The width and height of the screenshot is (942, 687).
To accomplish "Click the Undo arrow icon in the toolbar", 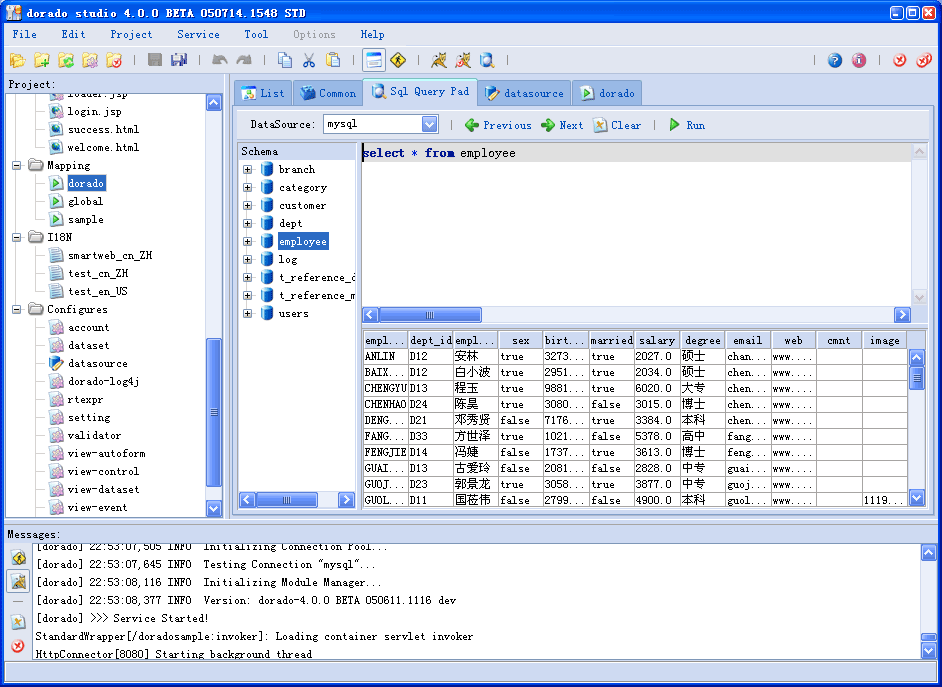I will tap(220, 60).
